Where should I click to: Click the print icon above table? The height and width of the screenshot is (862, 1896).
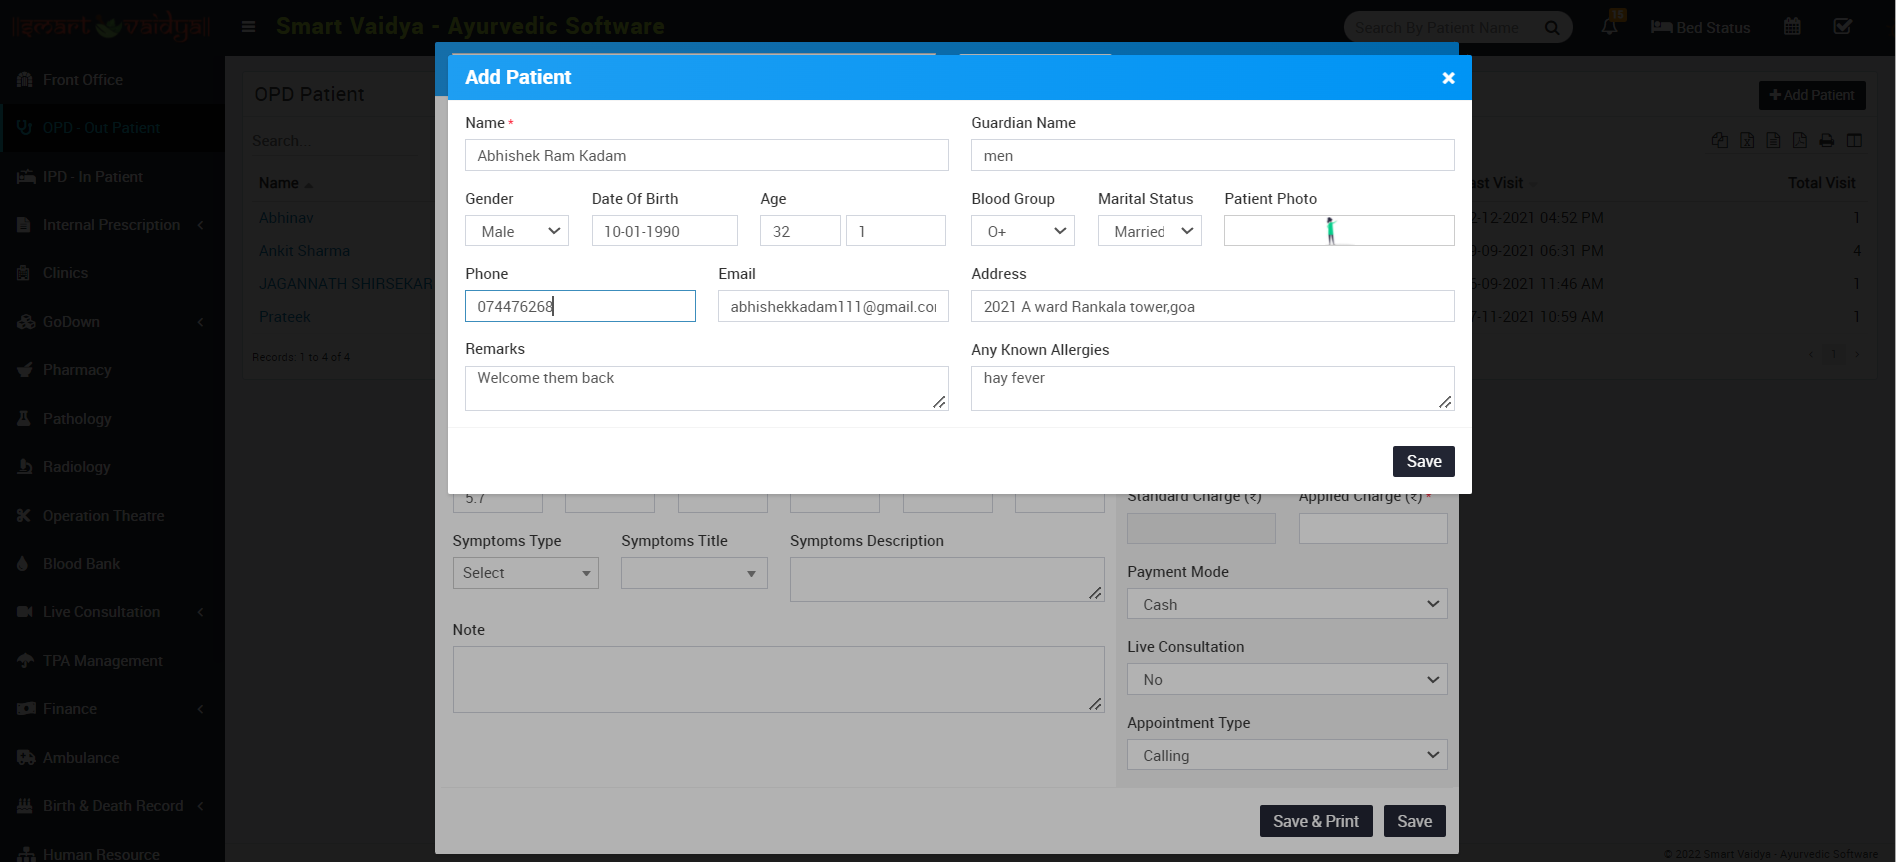[1826, 141]
